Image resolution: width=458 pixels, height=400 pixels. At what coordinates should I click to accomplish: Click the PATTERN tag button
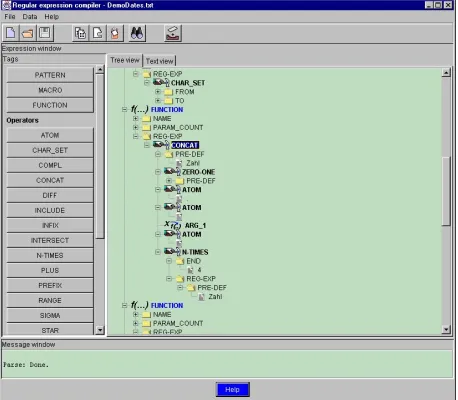[50, 75]
